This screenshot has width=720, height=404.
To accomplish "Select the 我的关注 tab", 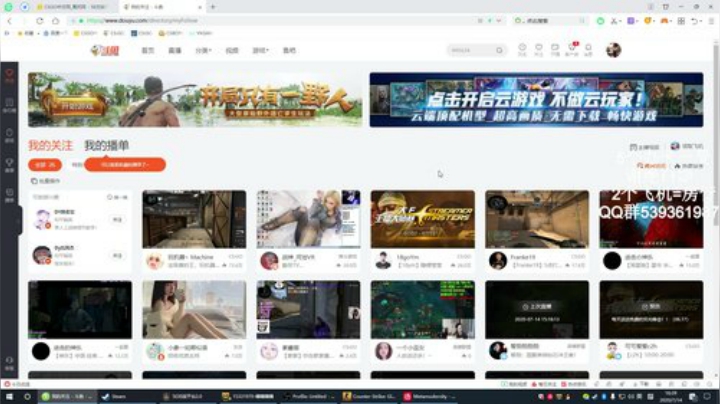I will pyautogui.click(x=50, y=146).
